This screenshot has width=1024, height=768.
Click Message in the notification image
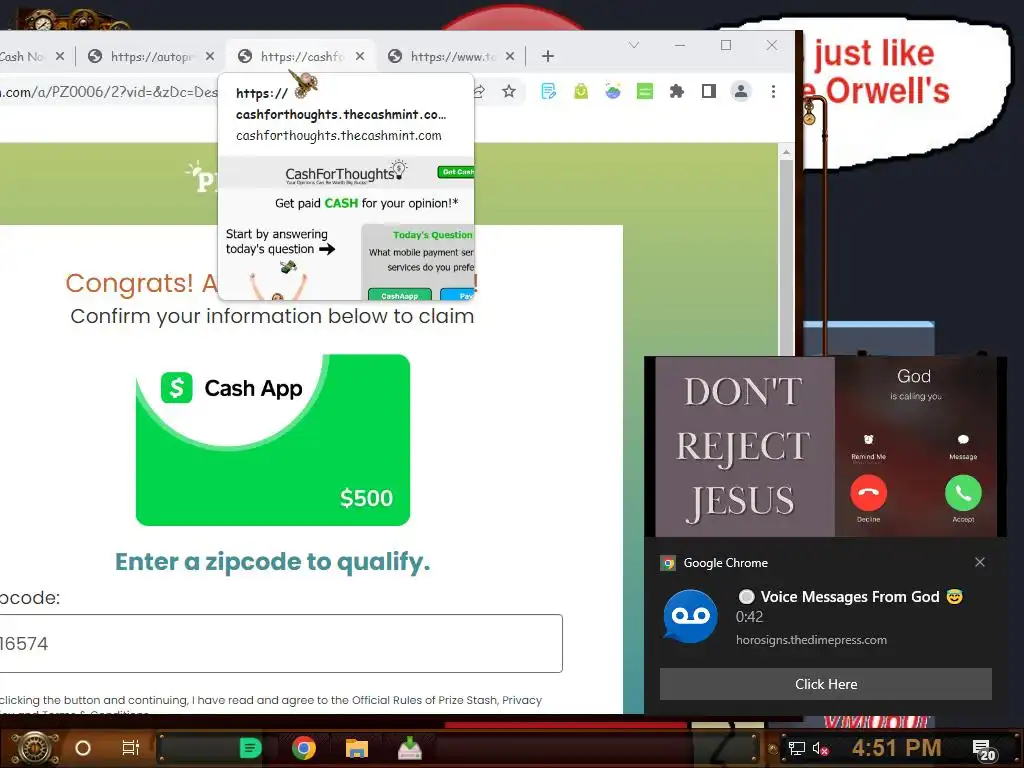[963, 448]
